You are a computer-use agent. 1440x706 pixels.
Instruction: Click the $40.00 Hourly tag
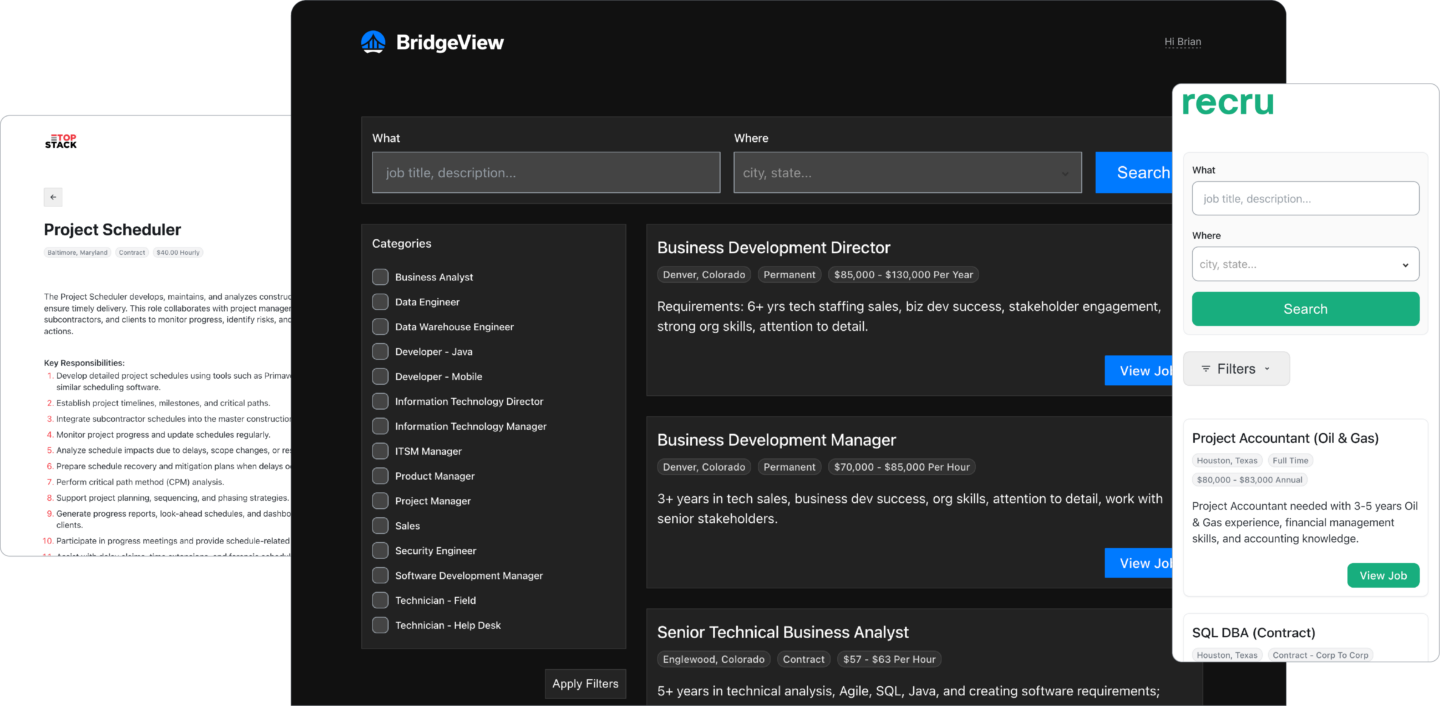[177, 253]
